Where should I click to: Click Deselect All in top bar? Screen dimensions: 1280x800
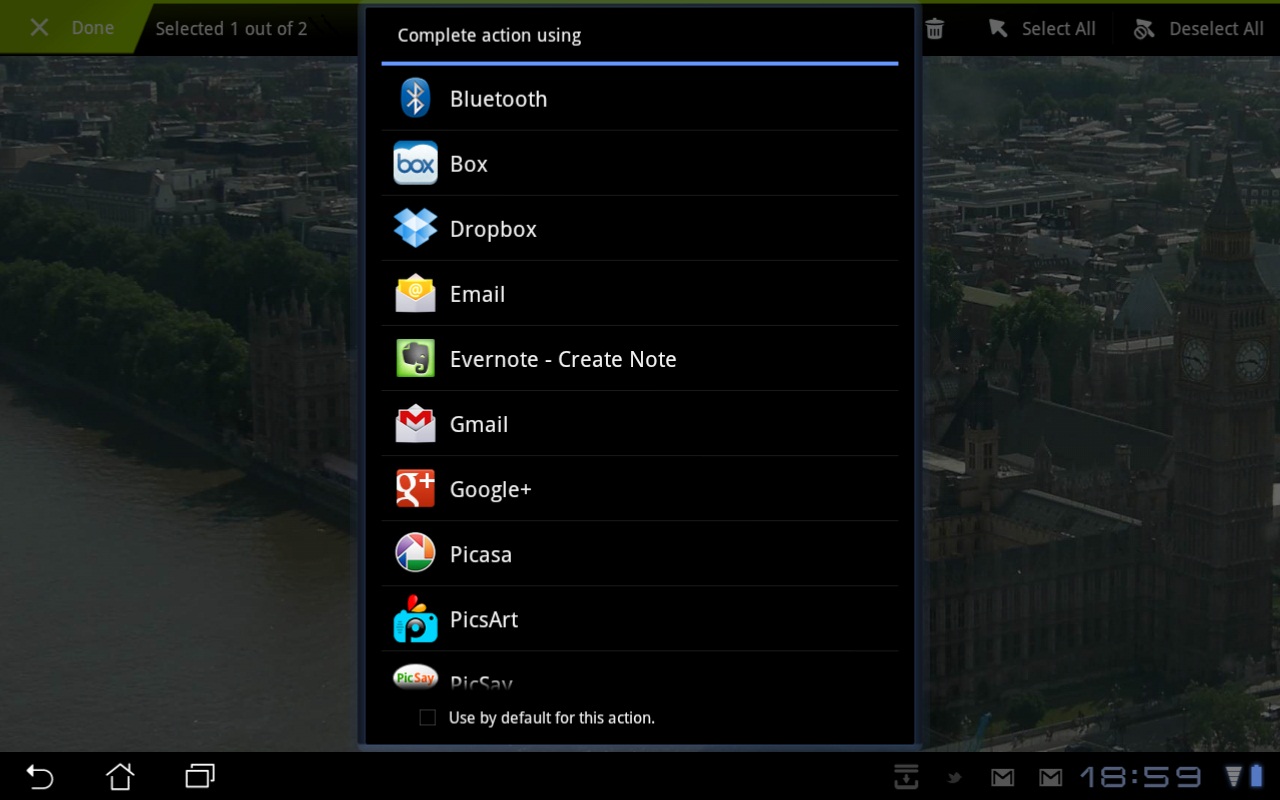1198,29
